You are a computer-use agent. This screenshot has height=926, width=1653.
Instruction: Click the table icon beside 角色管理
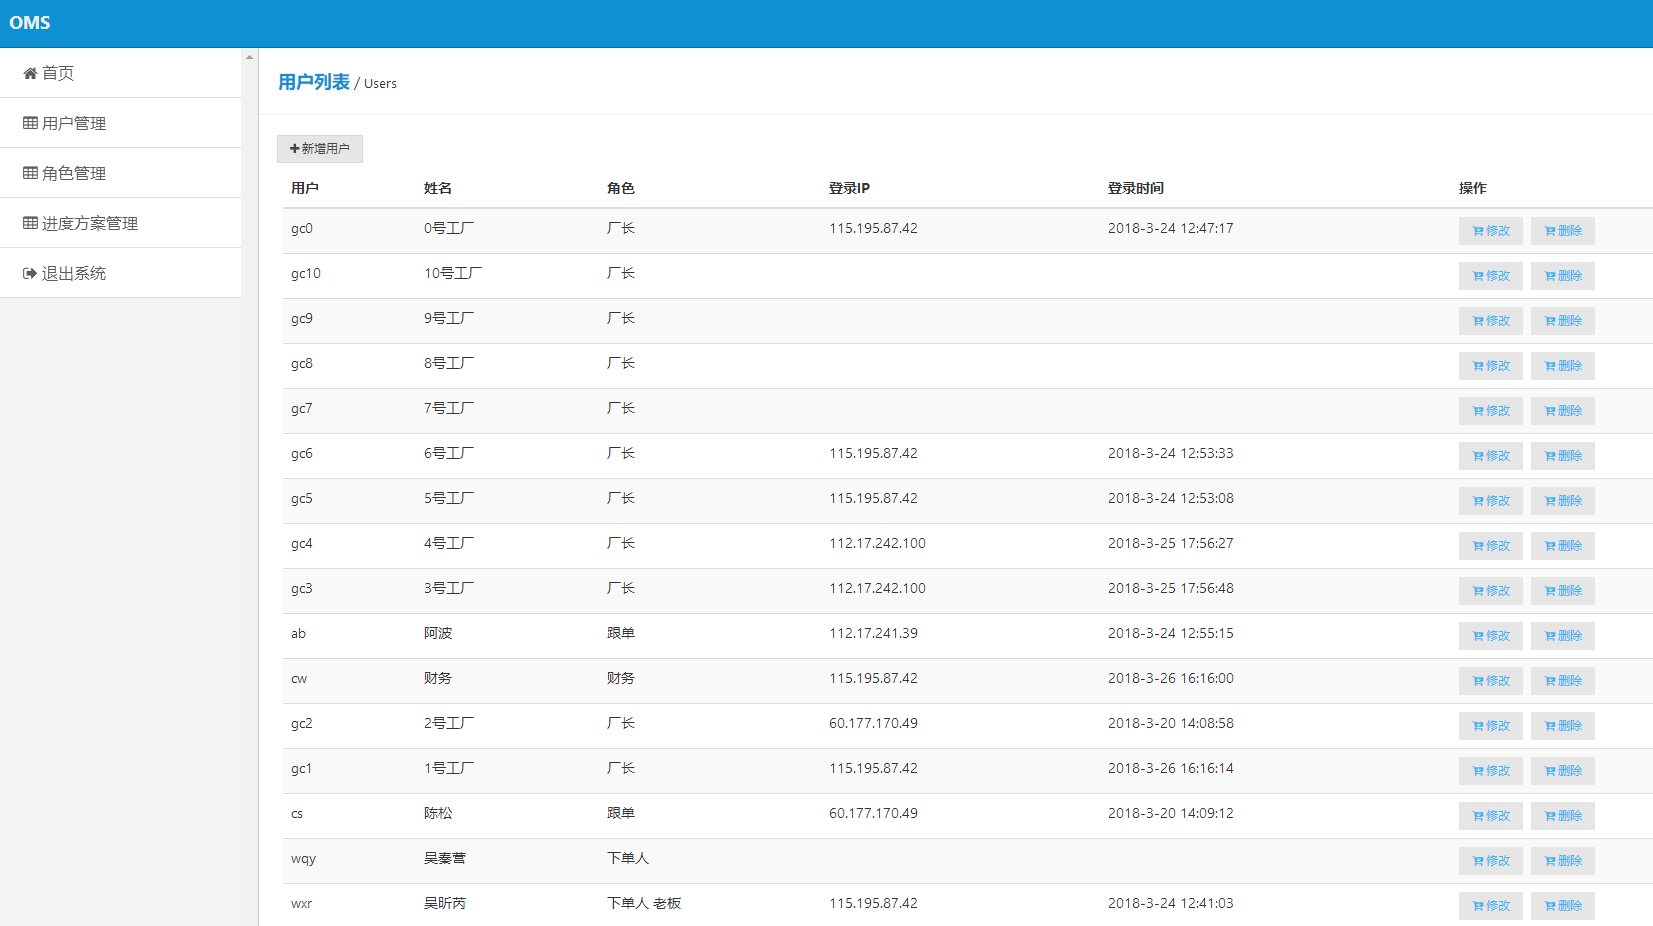tap(30, 173)
